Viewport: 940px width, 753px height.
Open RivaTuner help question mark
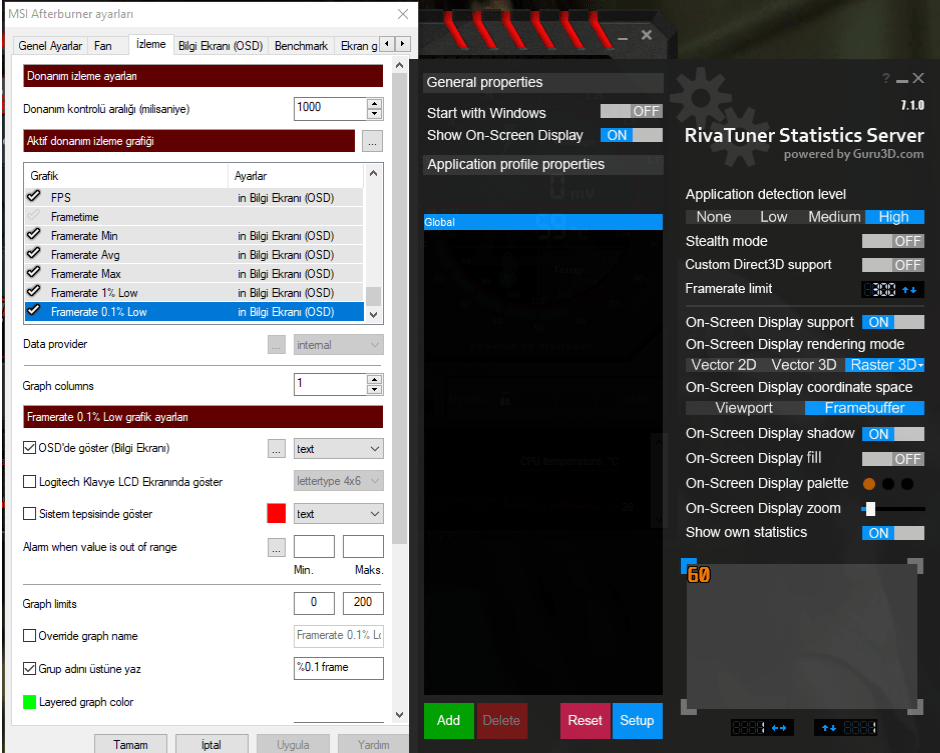(x=885, y=79)
